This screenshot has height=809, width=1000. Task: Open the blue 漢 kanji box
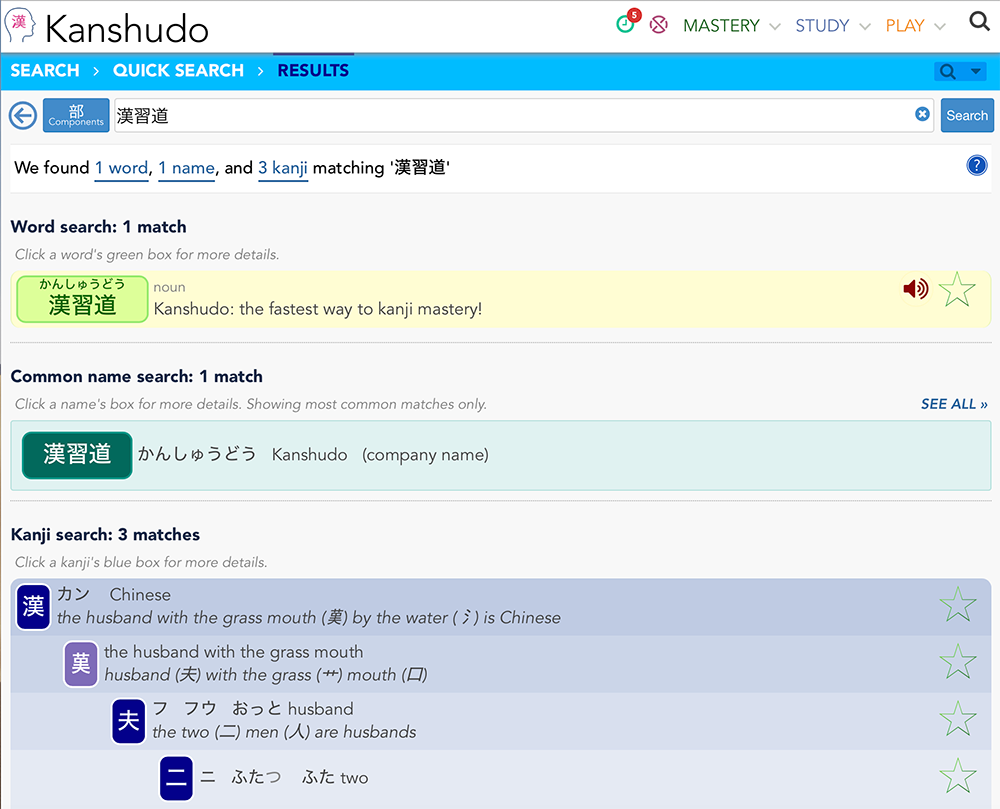(x=33, y=607)
